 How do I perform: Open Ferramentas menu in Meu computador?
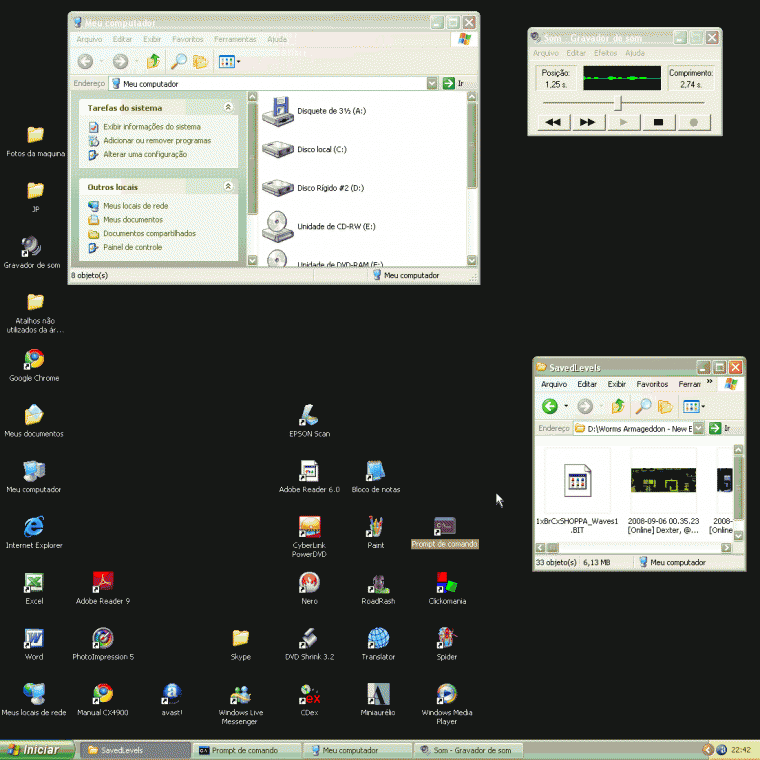click(x=235, y=39)
